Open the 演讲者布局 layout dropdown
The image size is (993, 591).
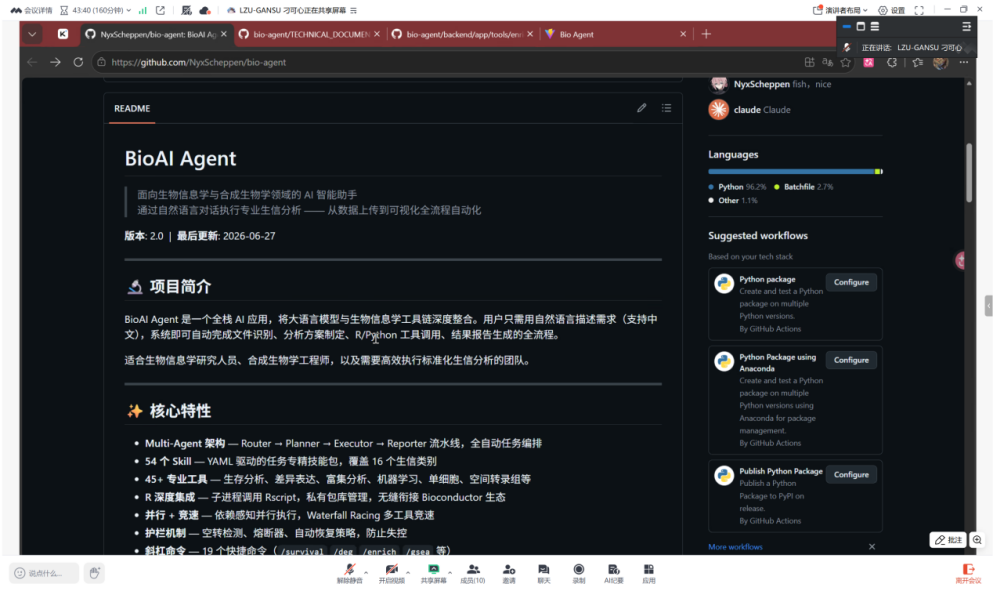[840, 10]
